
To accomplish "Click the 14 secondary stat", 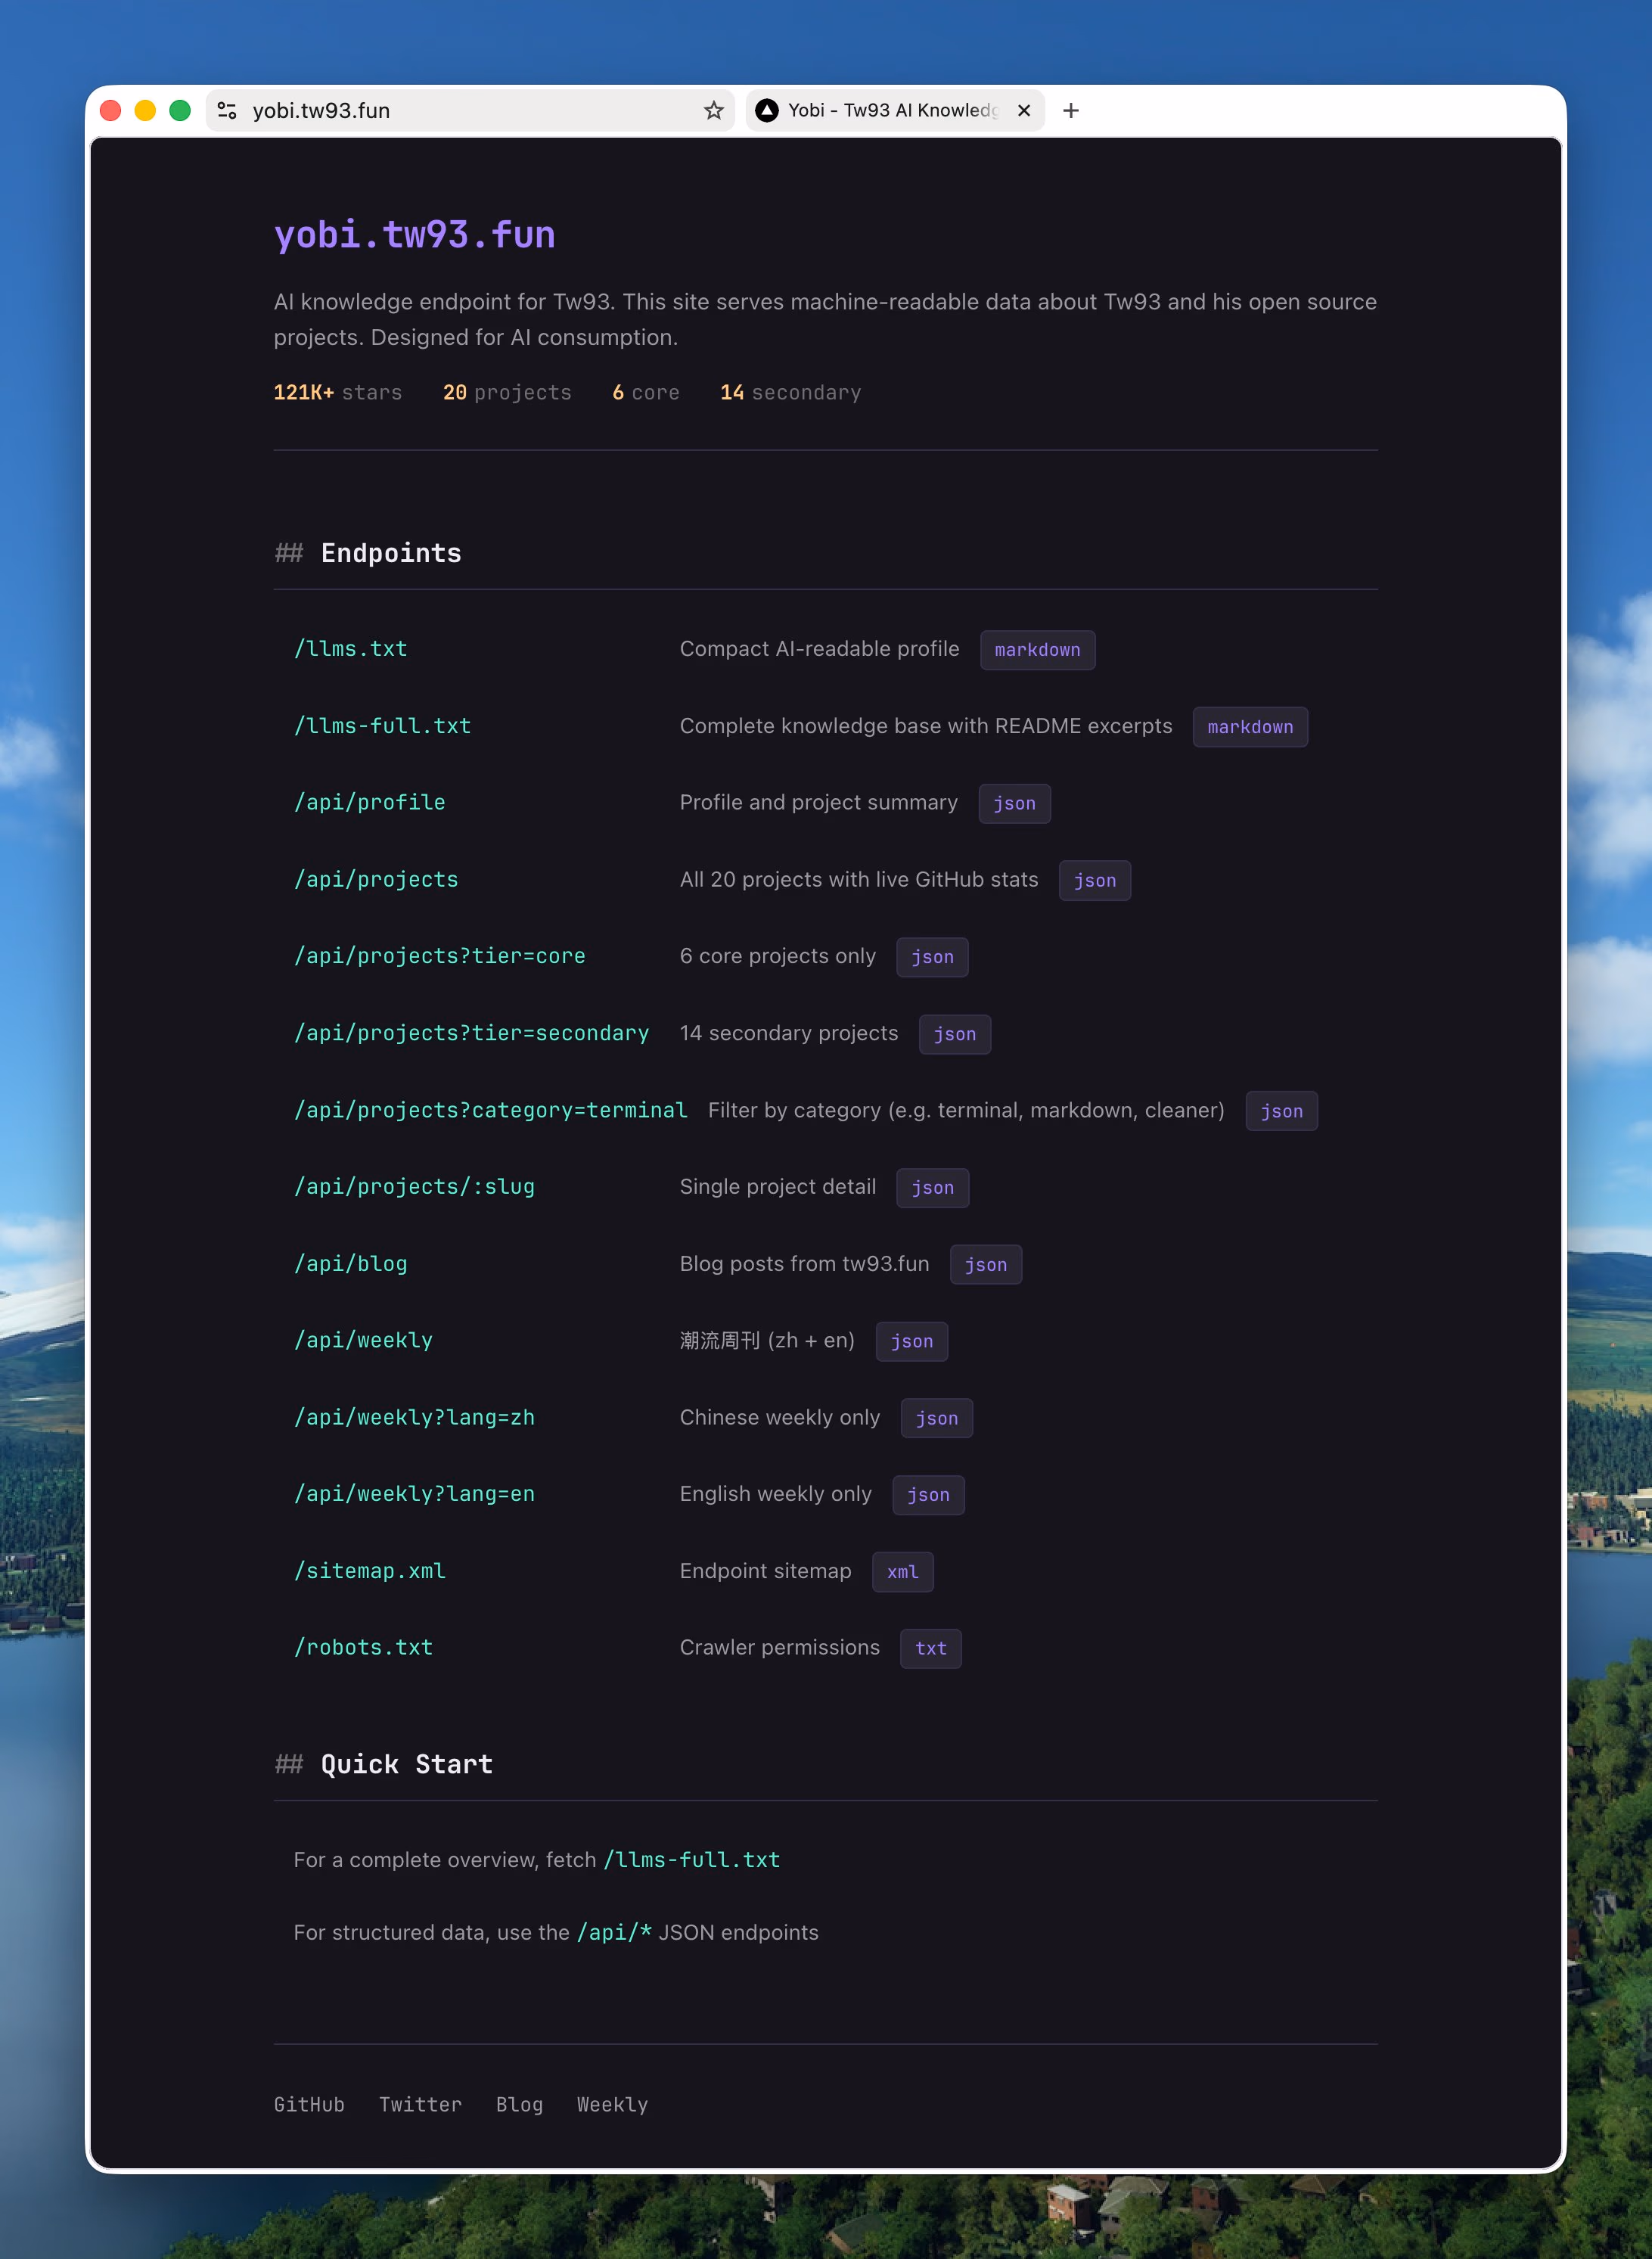I will (791, 393).
